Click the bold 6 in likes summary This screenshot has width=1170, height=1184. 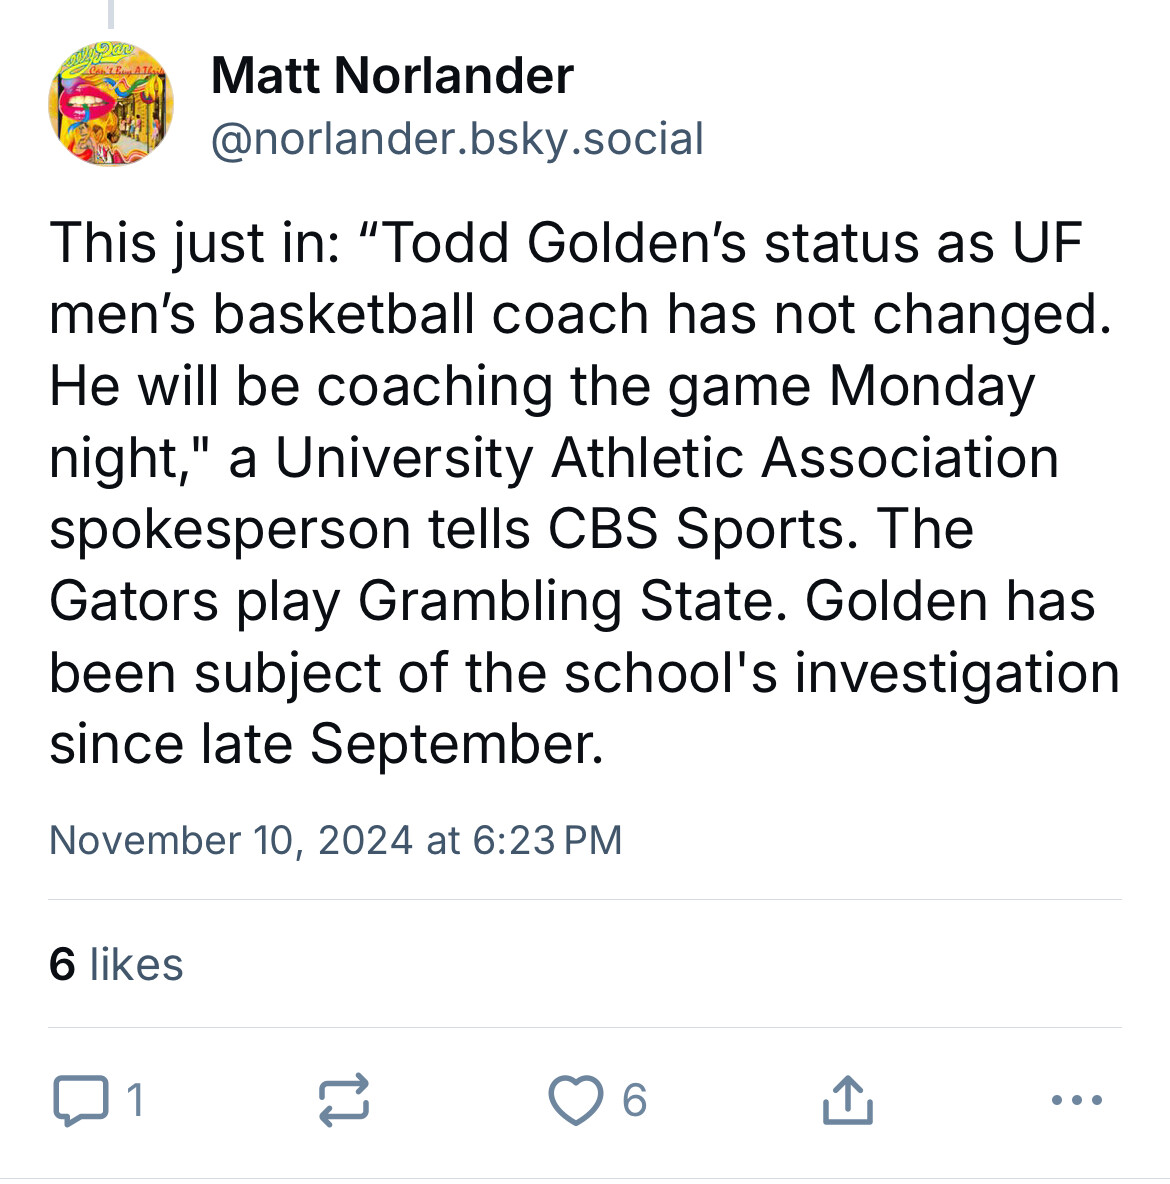(x=62, y=964)
